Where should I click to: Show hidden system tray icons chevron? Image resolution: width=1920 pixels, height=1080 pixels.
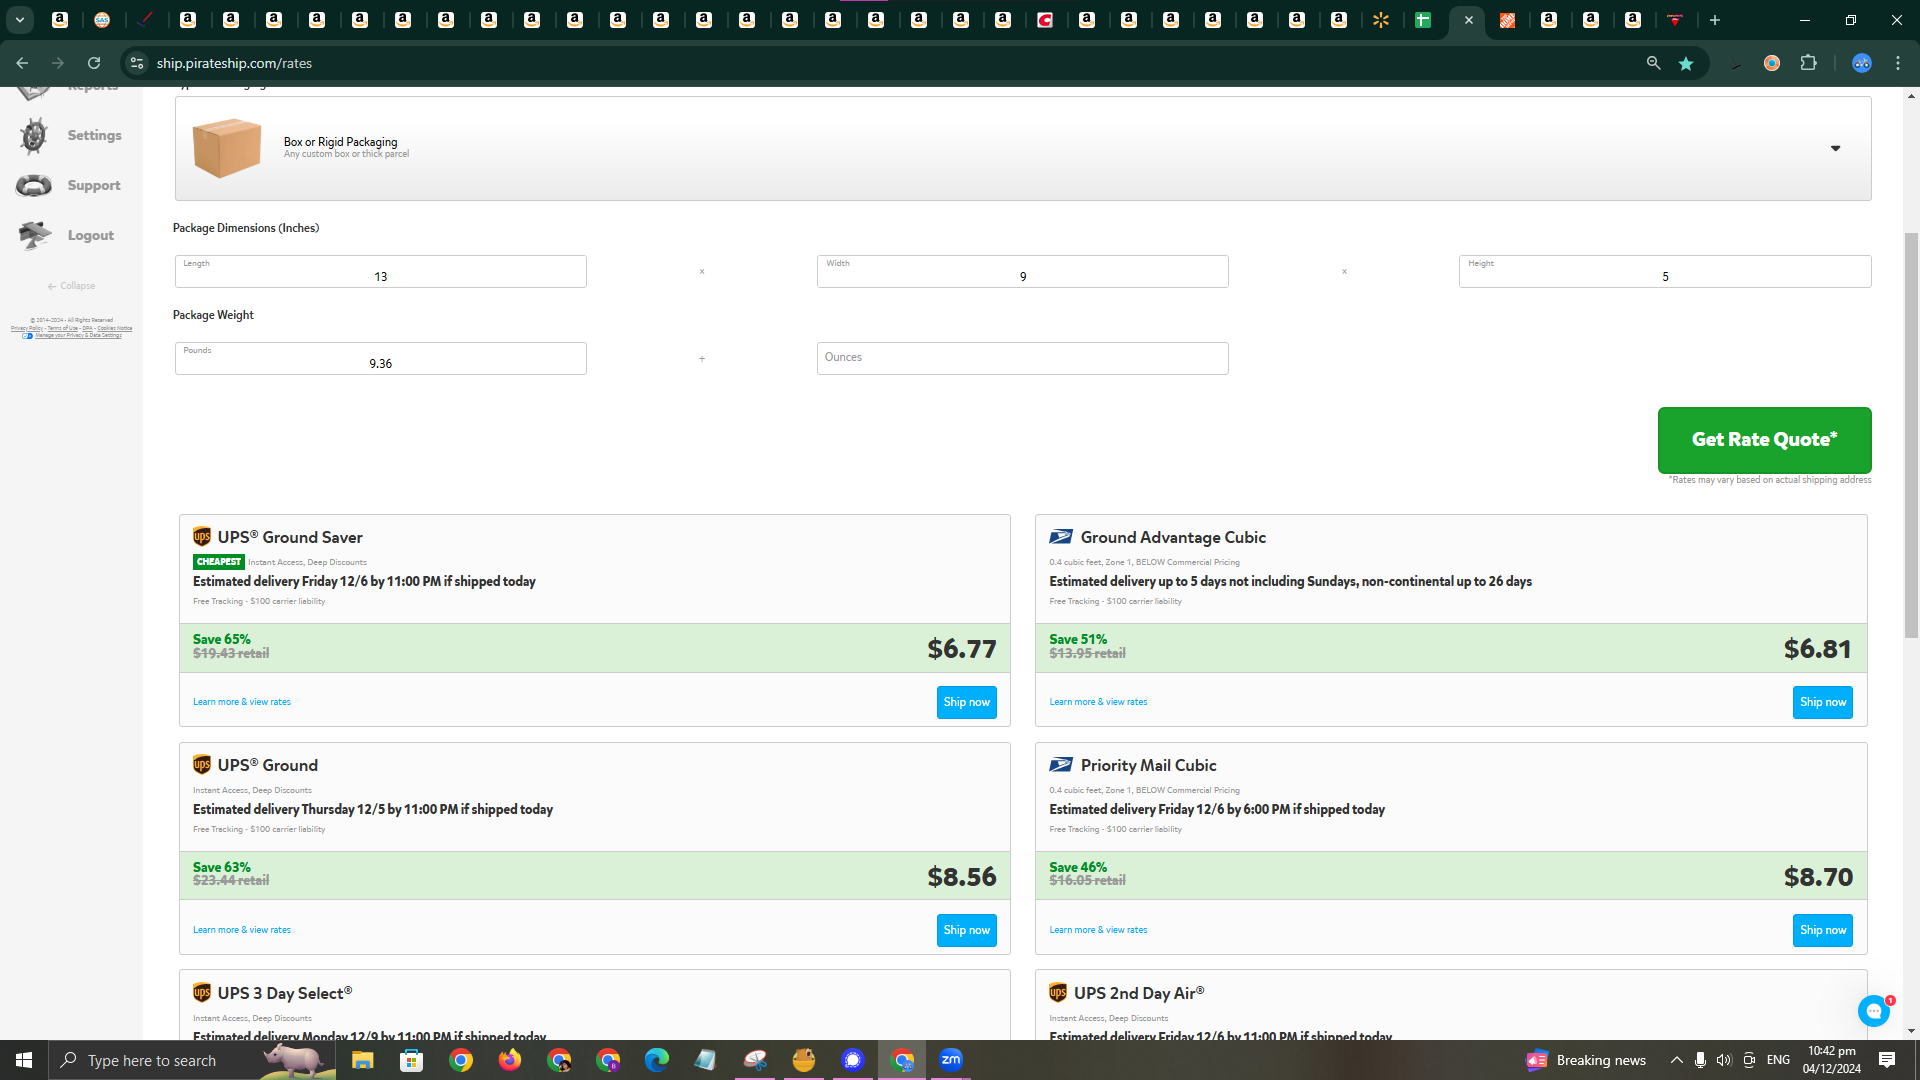(1676, 1060)
